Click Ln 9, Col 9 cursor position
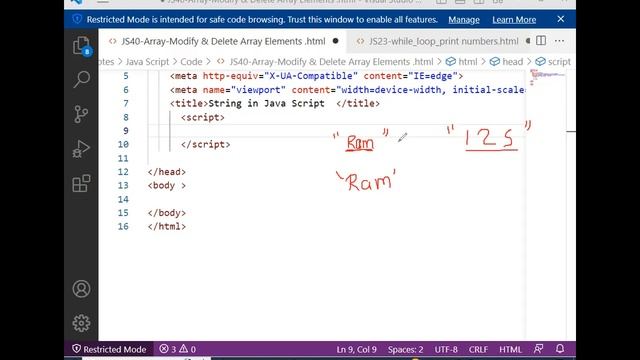 pos(356,349)
